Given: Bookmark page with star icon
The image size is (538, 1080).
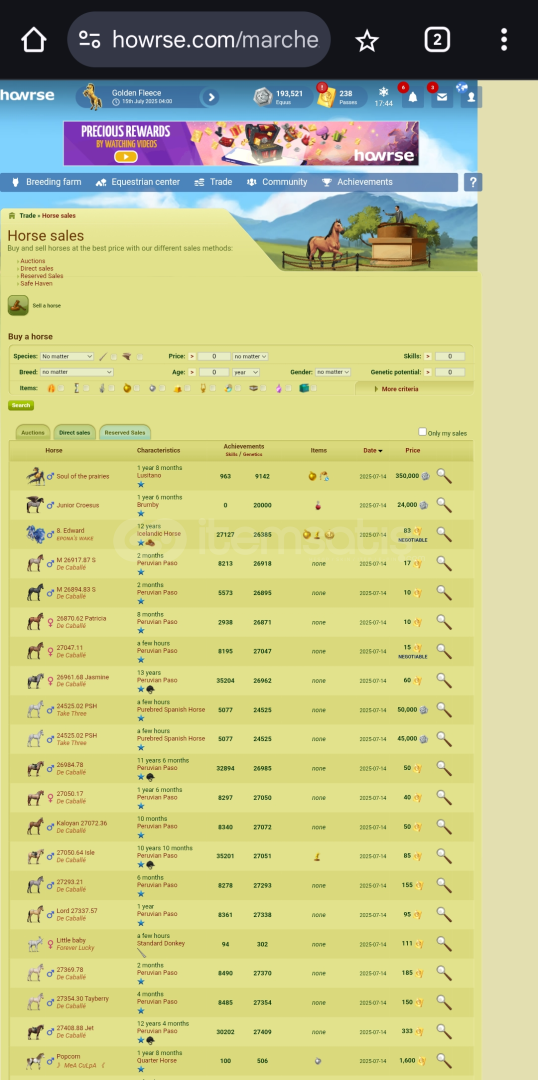Looking at the screenshot, I should tap(366, 40).
